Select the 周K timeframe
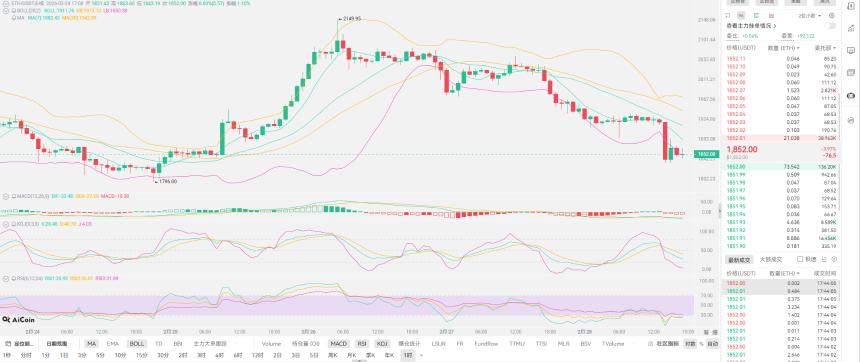The height and width of the screenshot is (362, 860). click(332, 355)
